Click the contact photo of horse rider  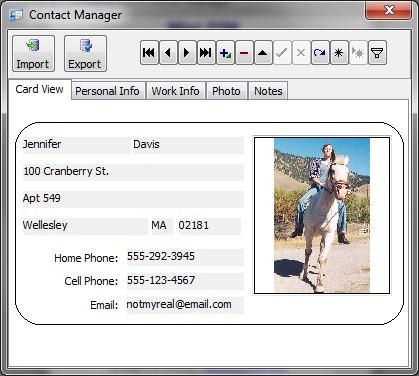pyautogui.click(x=322, y=215)
